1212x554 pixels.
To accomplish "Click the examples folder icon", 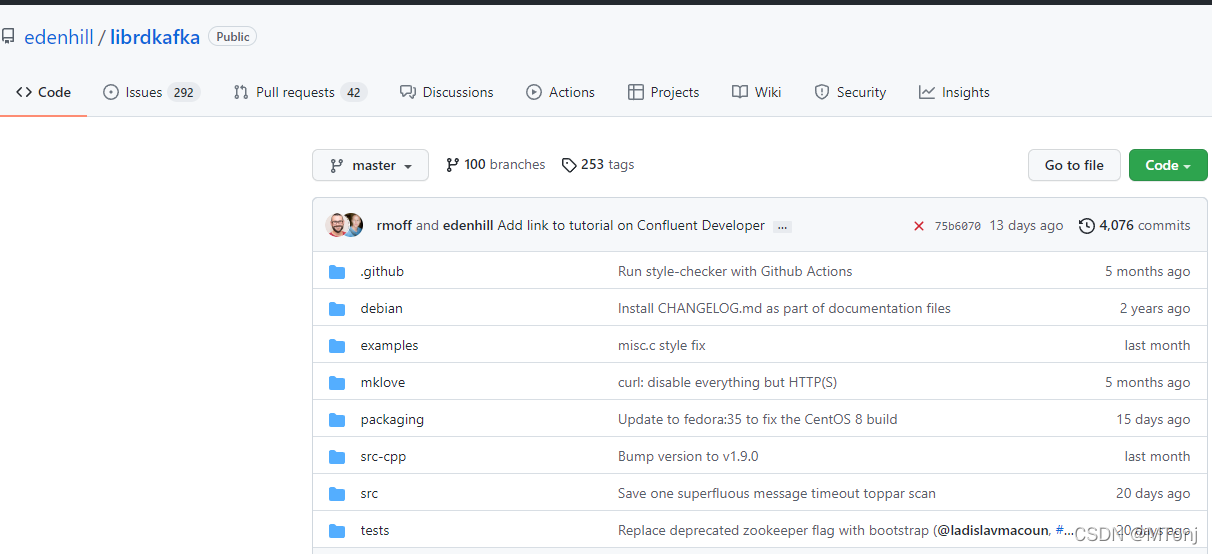I will point(337,346).
